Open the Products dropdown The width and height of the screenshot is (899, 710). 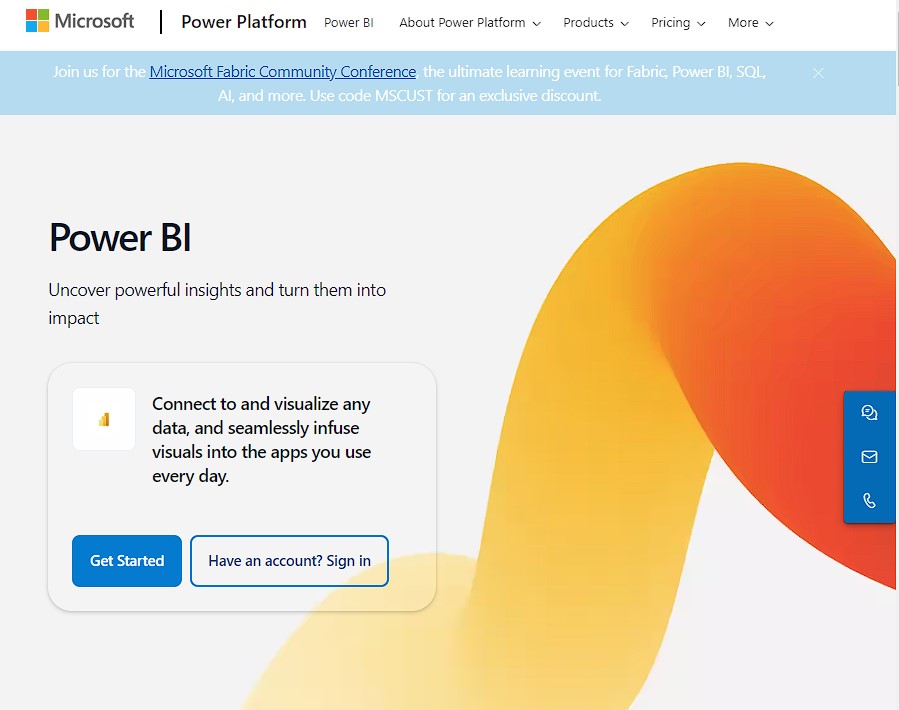[x=596, y=23]
